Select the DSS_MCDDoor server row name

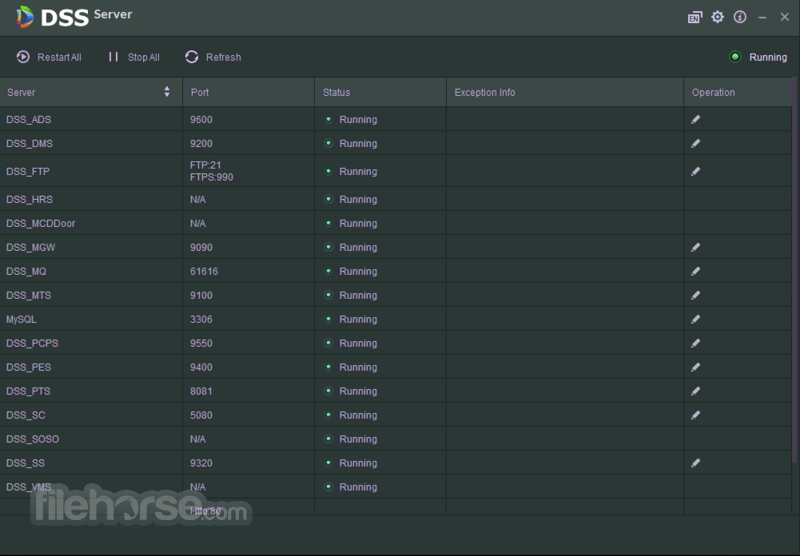click(x=41, y=223)
